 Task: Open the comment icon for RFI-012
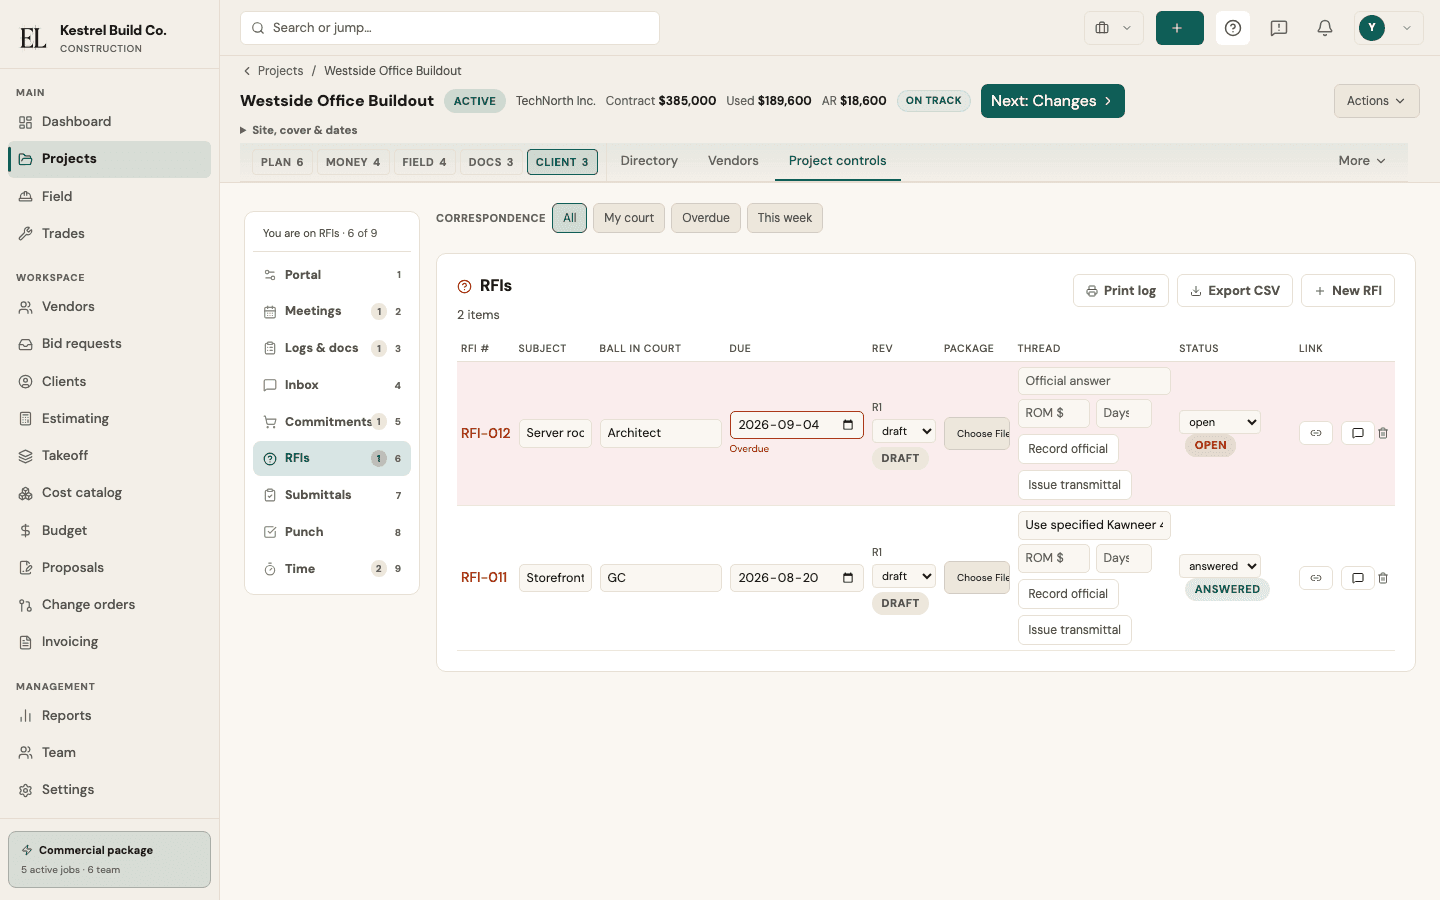(x=1357, y=433)
